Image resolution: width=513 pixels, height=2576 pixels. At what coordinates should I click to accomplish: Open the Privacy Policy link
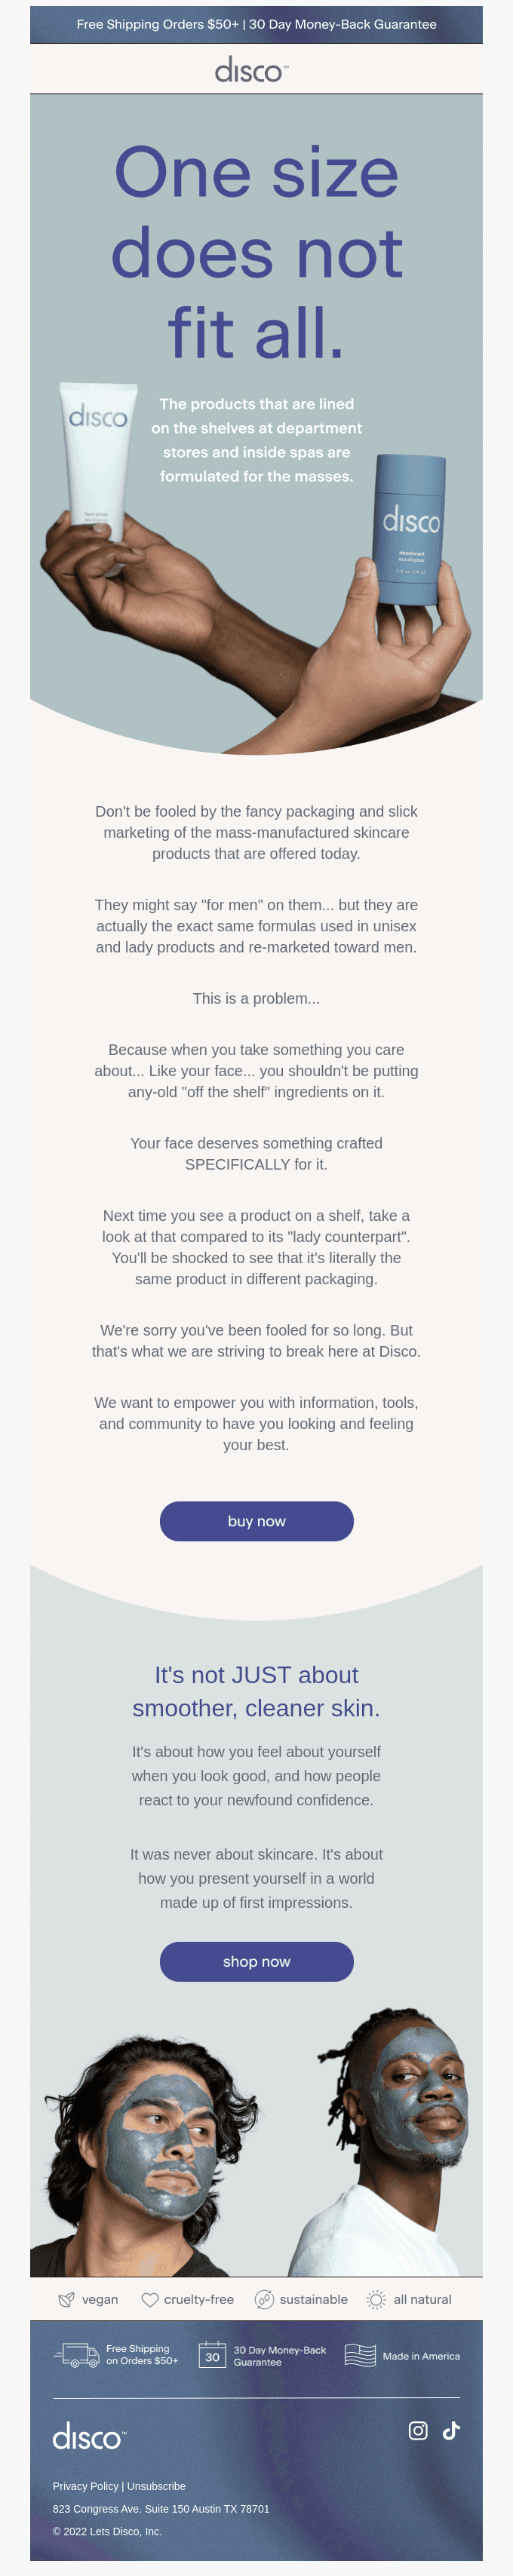[x=85, y=2486]
